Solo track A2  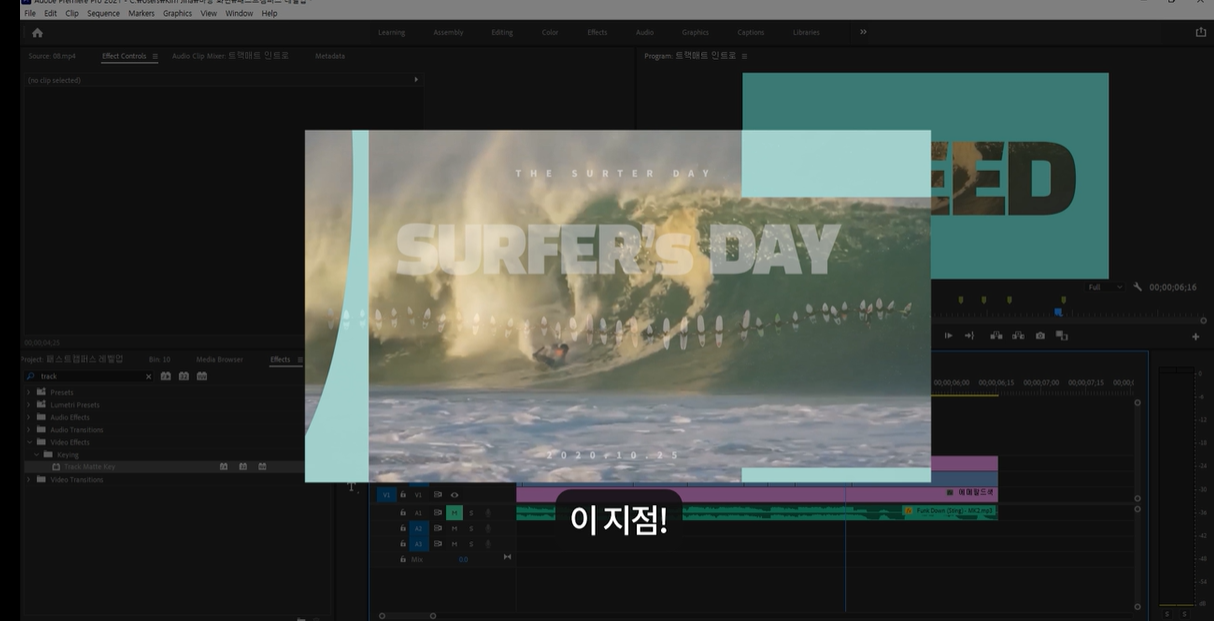tap(471, 528)
